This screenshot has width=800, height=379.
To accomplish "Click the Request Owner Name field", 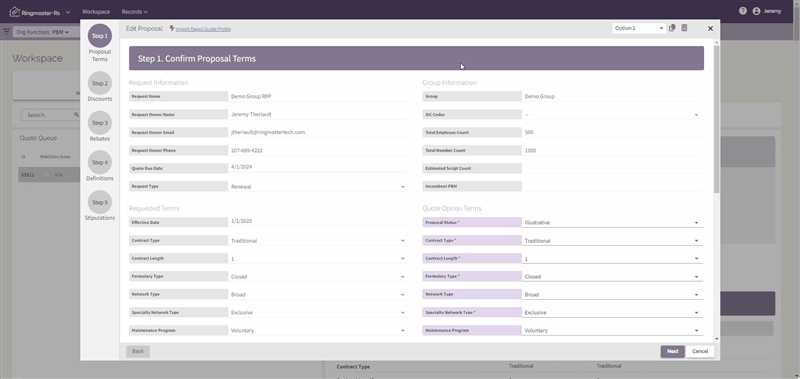I will coord(318,114).
